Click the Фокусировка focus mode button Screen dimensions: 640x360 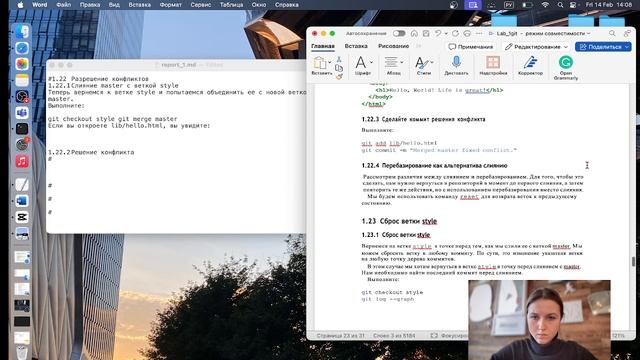[449, 336]
